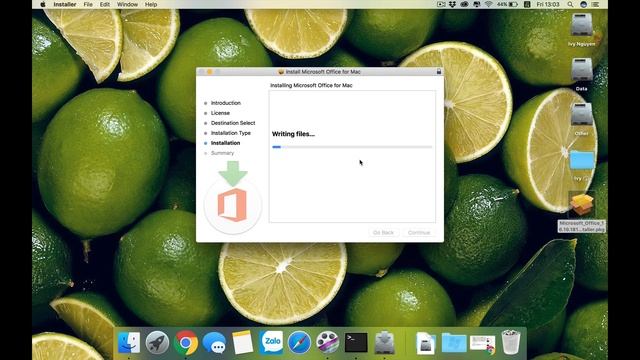The image size is (640, 360).
Task: Open the Installer application menu
Action: [64, 4]
